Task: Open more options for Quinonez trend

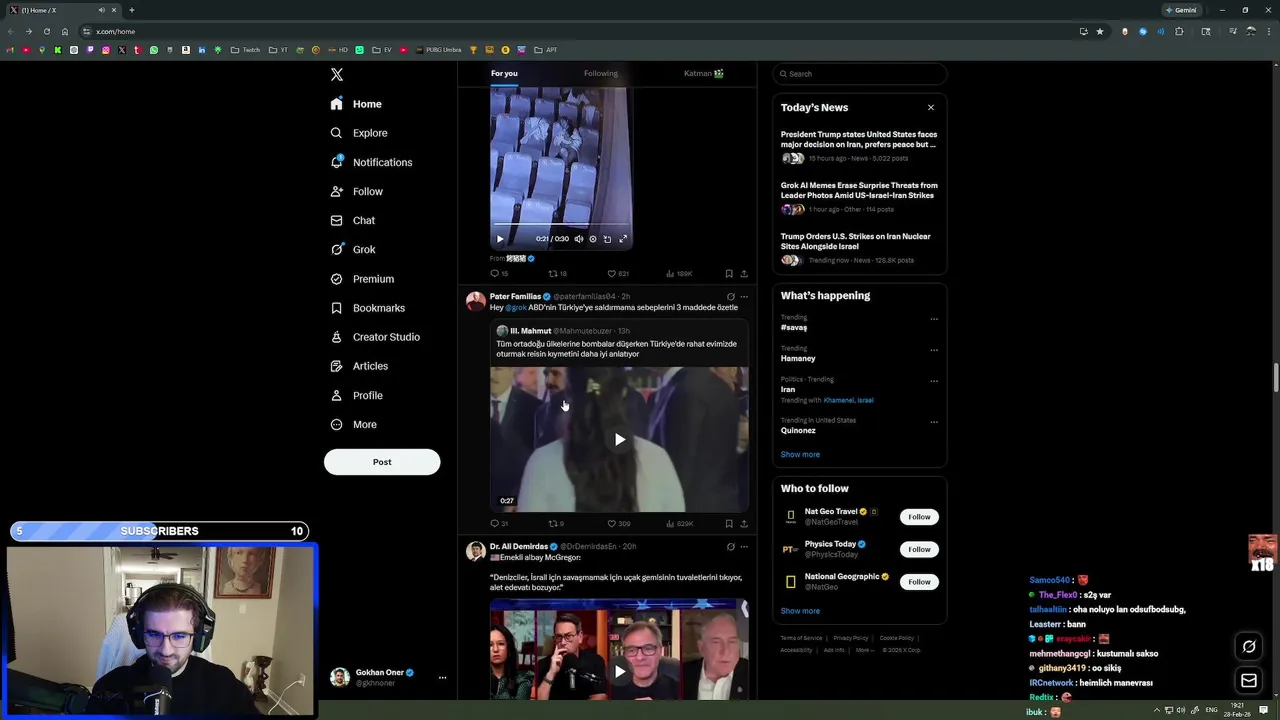Action: 934,422
